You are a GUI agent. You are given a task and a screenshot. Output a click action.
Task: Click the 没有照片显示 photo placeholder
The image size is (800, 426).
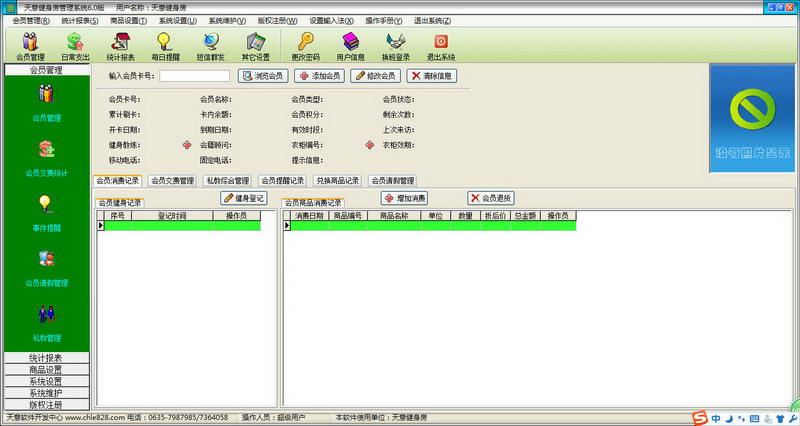coord(752,118)
